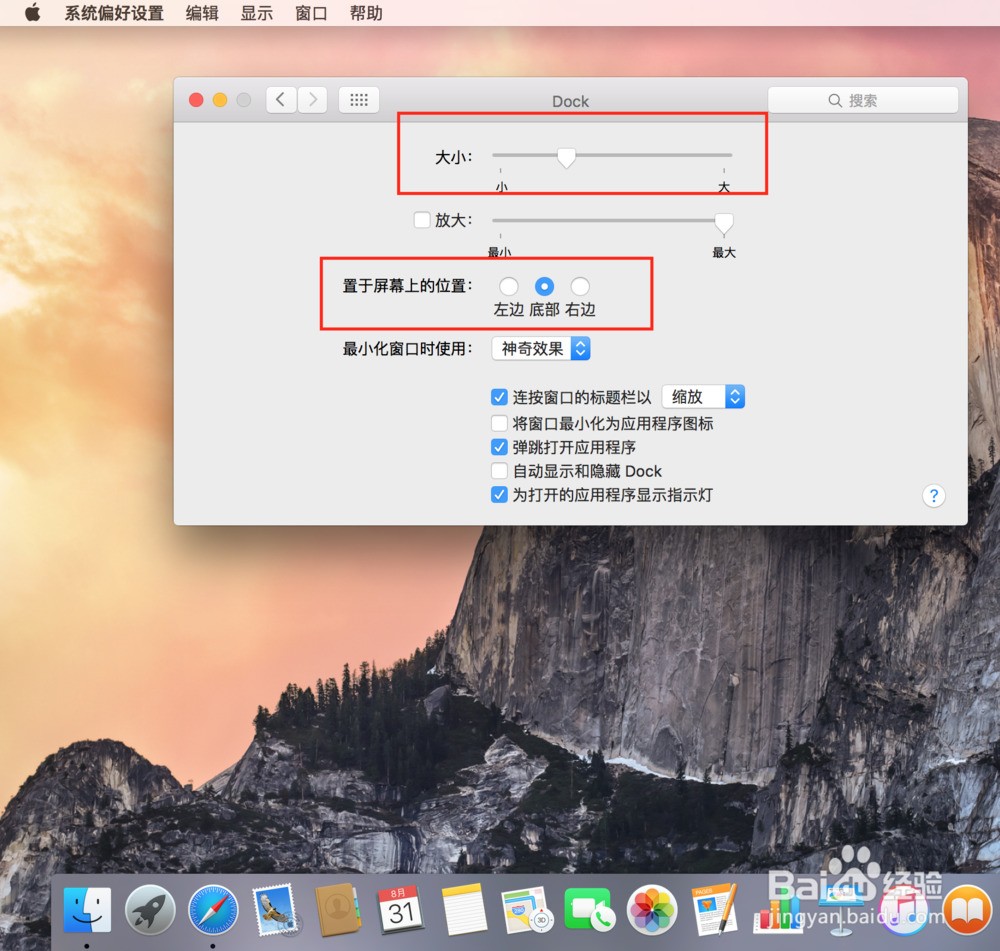This screenshot has height=951, width=1000.
Task: Select 底部 Dock position radio button
Action: click(544, 286)
